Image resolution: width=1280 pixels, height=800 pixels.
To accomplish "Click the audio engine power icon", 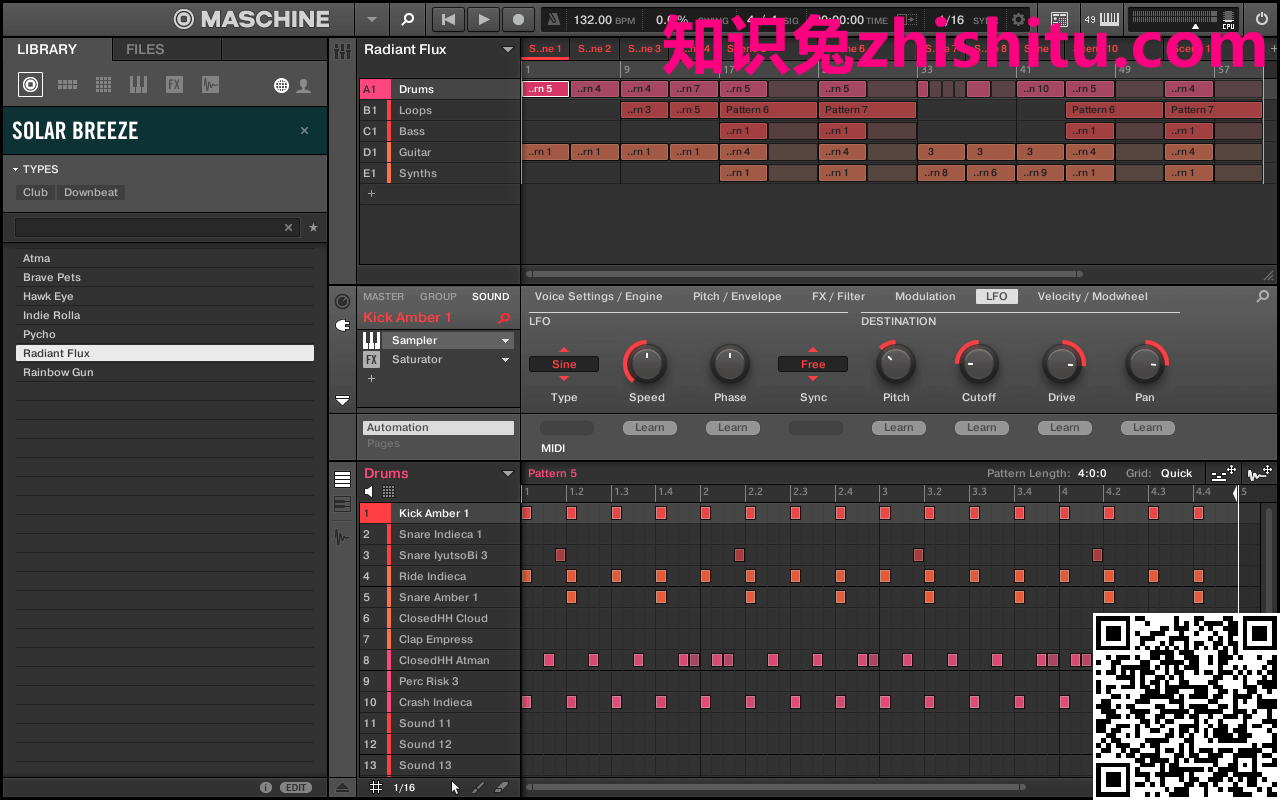I will (x=1261, y=19).
